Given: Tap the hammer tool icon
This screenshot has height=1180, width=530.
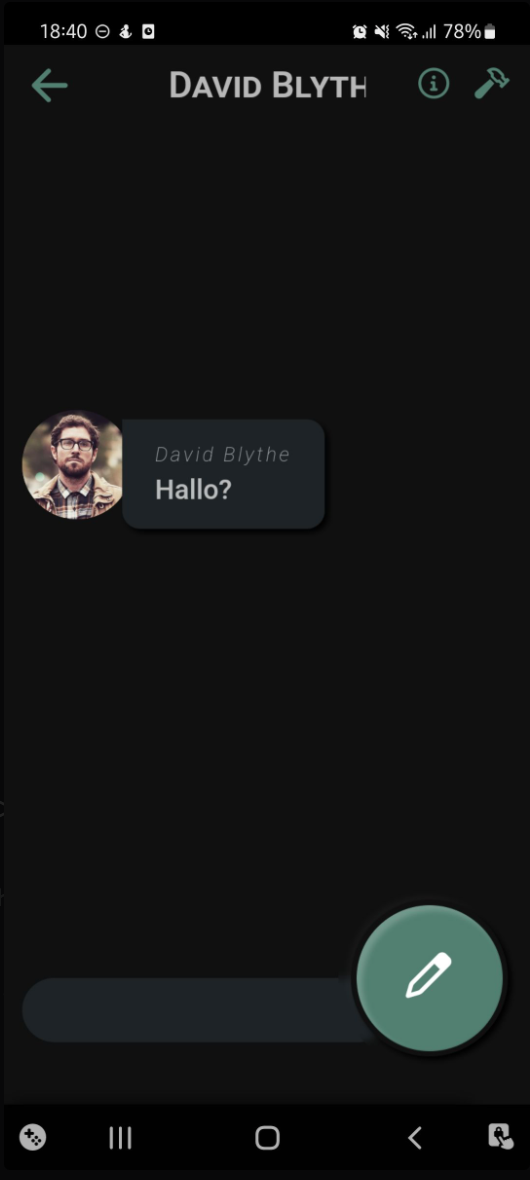Looking at the screenshot, I should click(x=492, y=84).
